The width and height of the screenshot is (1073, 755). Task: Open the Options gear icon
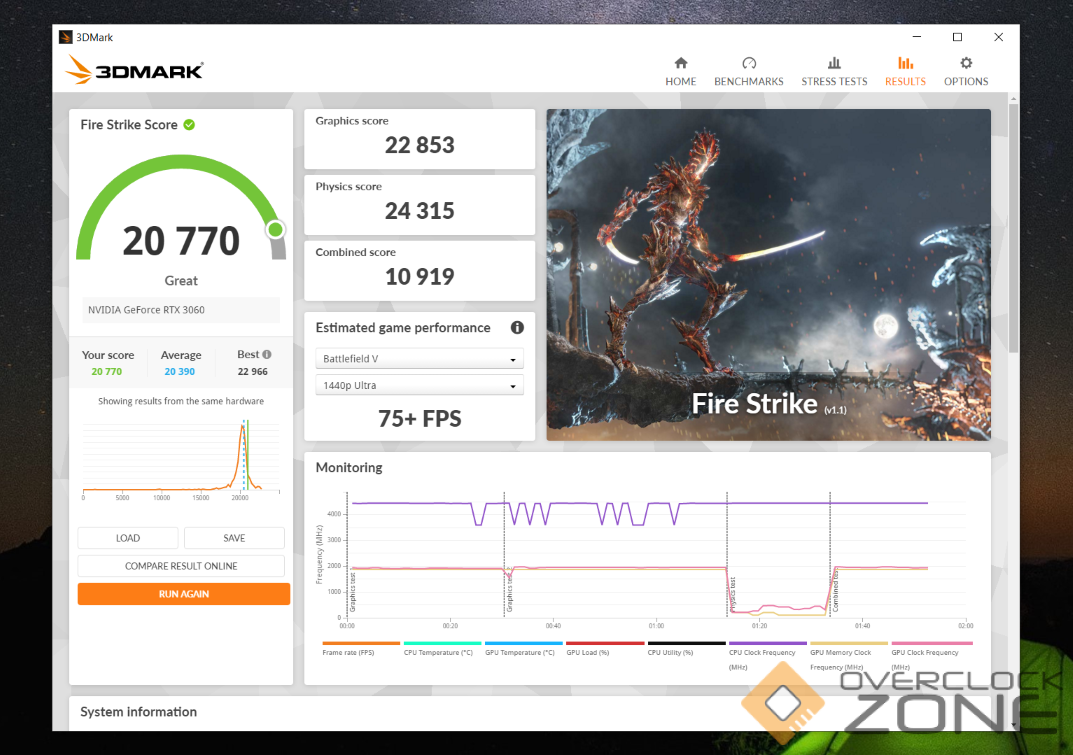pyautogui.click(x=966, y=63)
